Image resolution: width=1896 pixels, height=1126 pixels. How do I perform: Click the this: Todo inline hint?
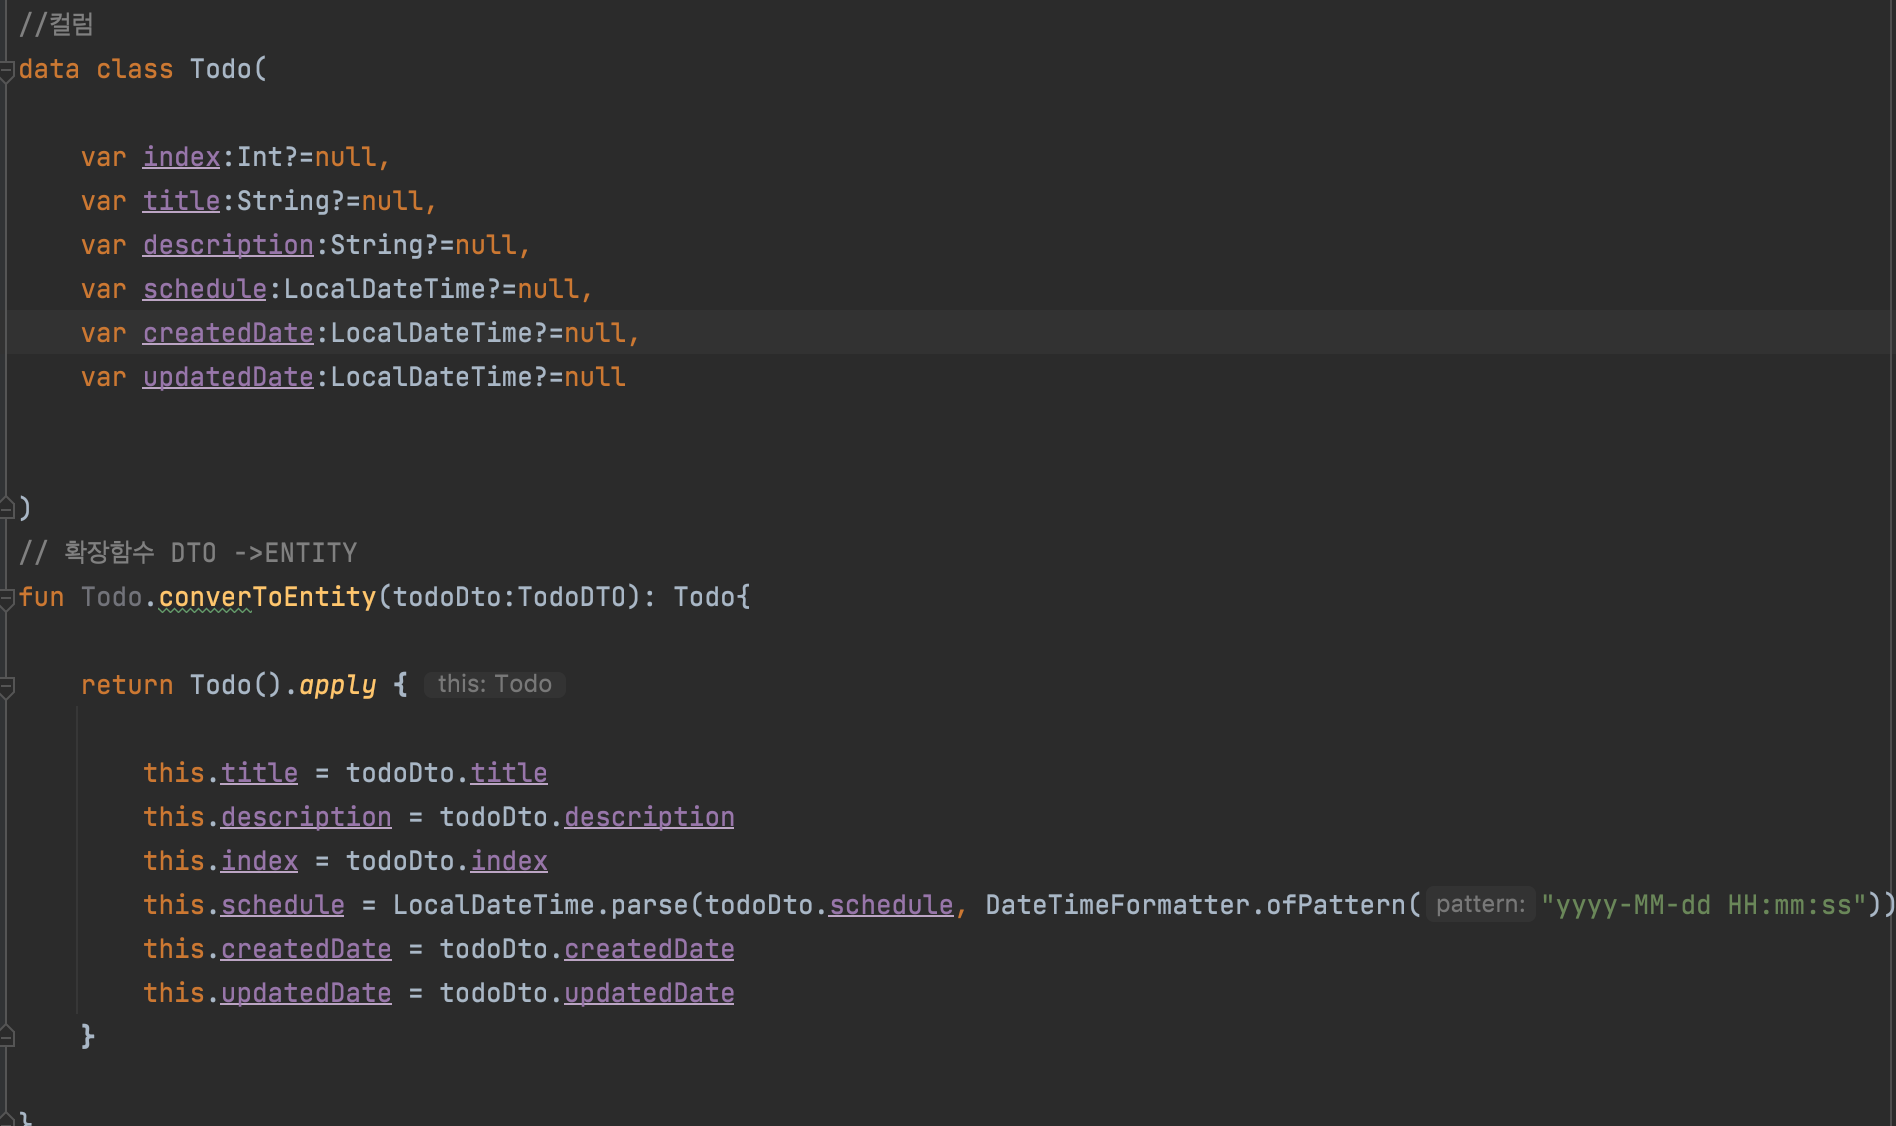click(x=494, y=684)
